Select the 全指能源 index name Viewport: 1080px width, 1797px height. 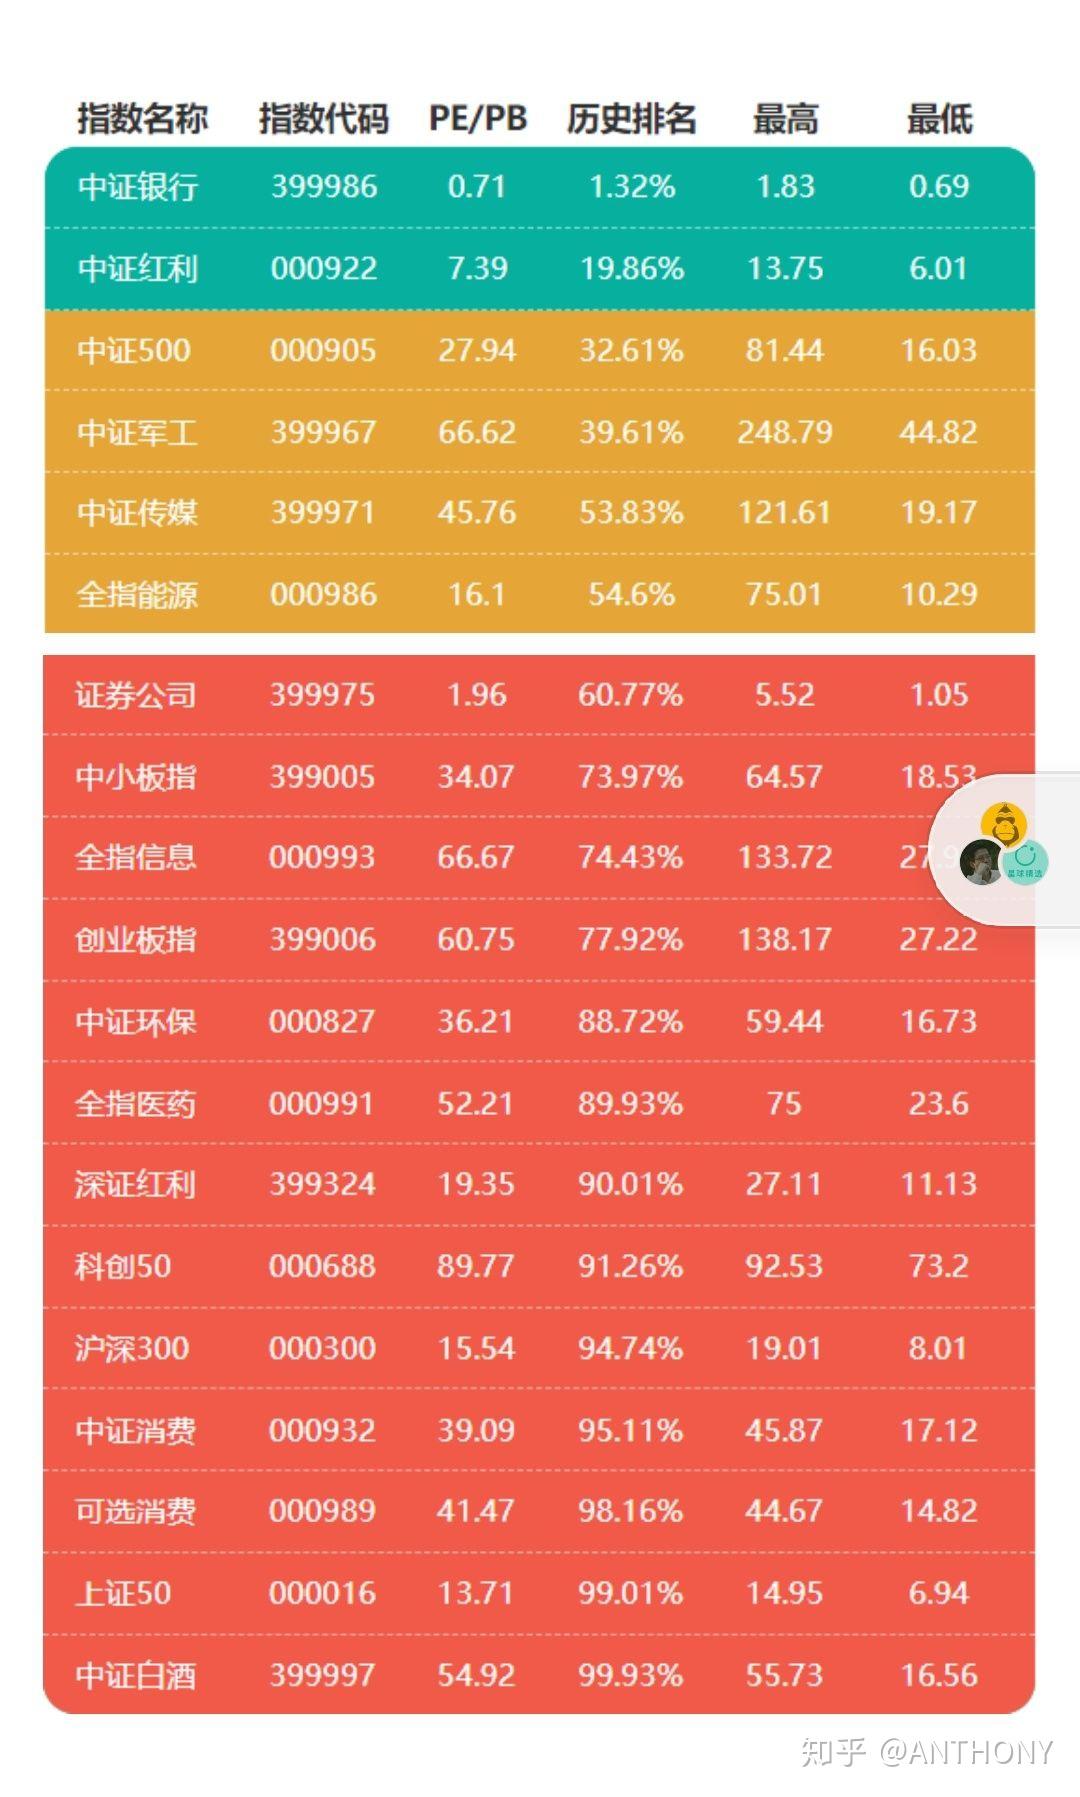[137, 595]
